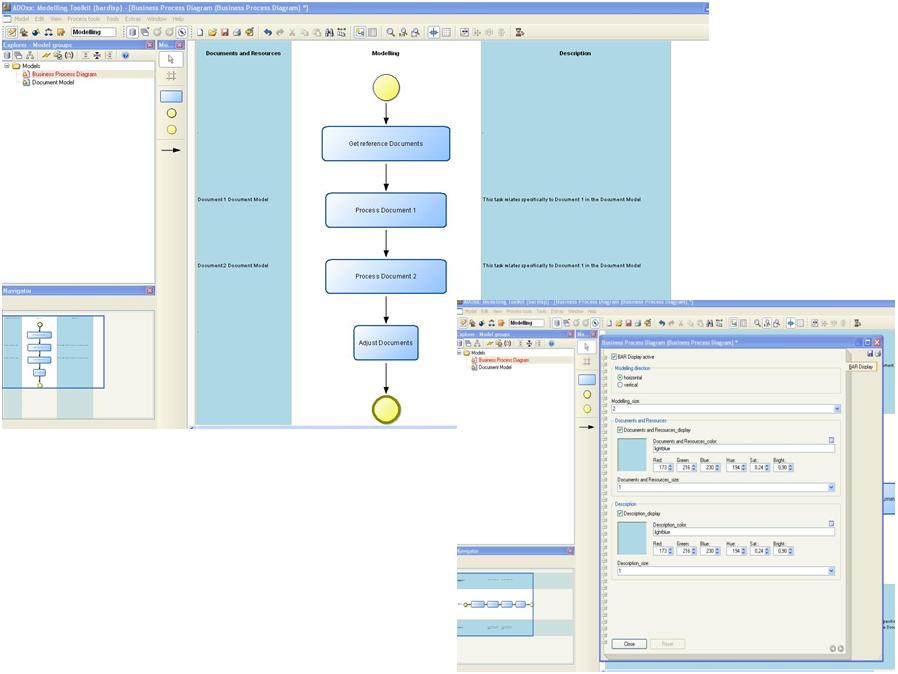Toggle the Description_display checkbox
This screenshot has width=898, height=674.
click(x=620, y=514)
